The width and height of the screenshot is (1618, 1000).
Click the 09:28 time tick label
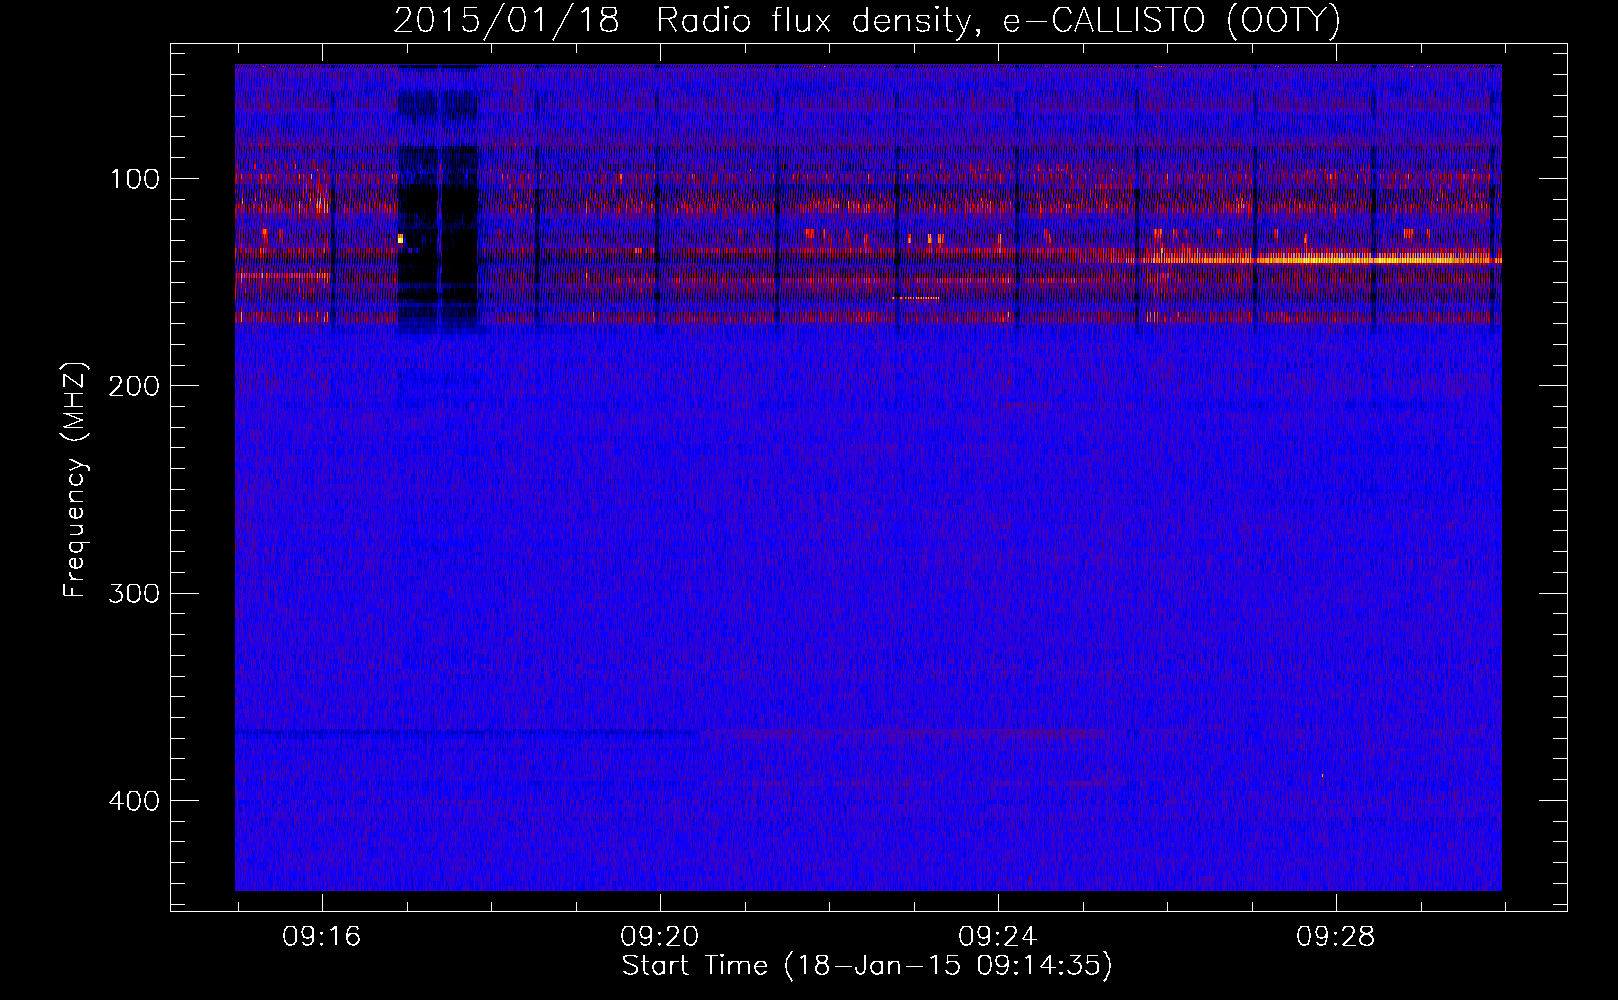click(1336, 937)
